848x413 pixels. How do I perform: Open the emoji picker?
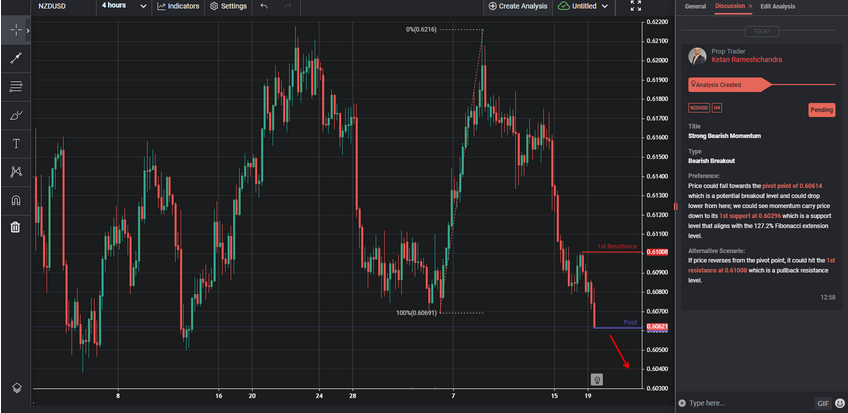839,403
